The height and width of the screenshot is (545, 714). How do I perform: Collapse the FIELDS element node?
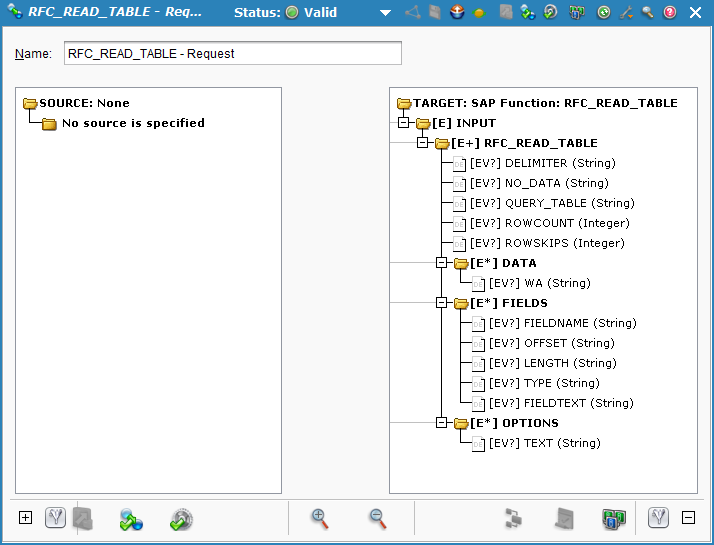coord(442,303)
